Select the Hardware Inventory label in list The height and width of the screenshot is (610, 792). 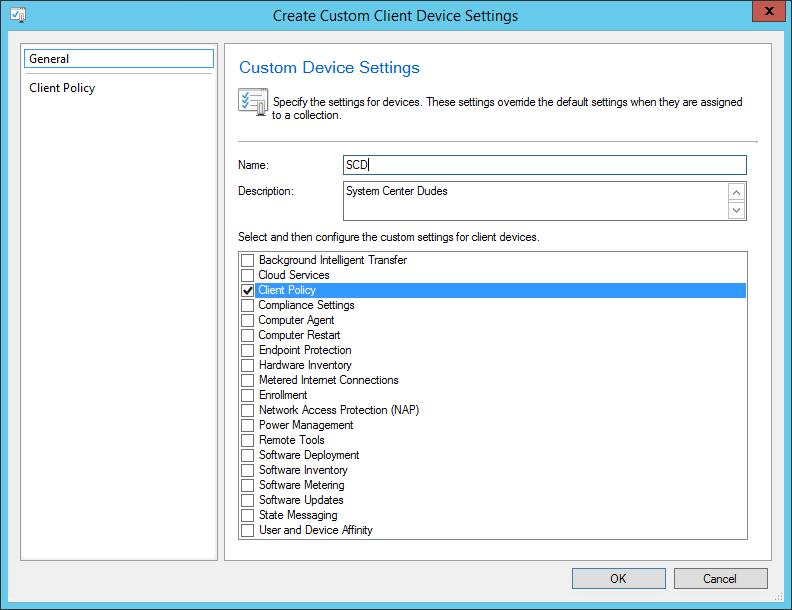point(305,365)
